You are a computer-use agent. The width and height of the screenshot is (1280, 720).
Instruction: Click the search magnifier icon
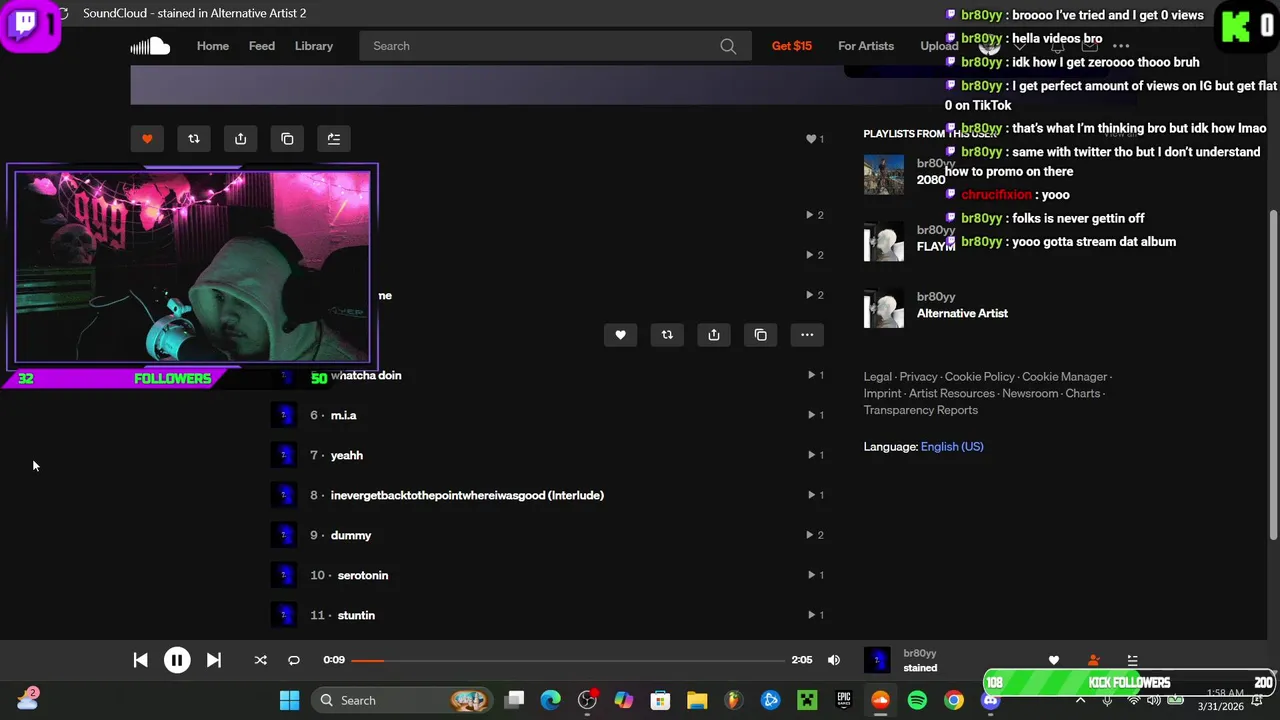point(728,46)
